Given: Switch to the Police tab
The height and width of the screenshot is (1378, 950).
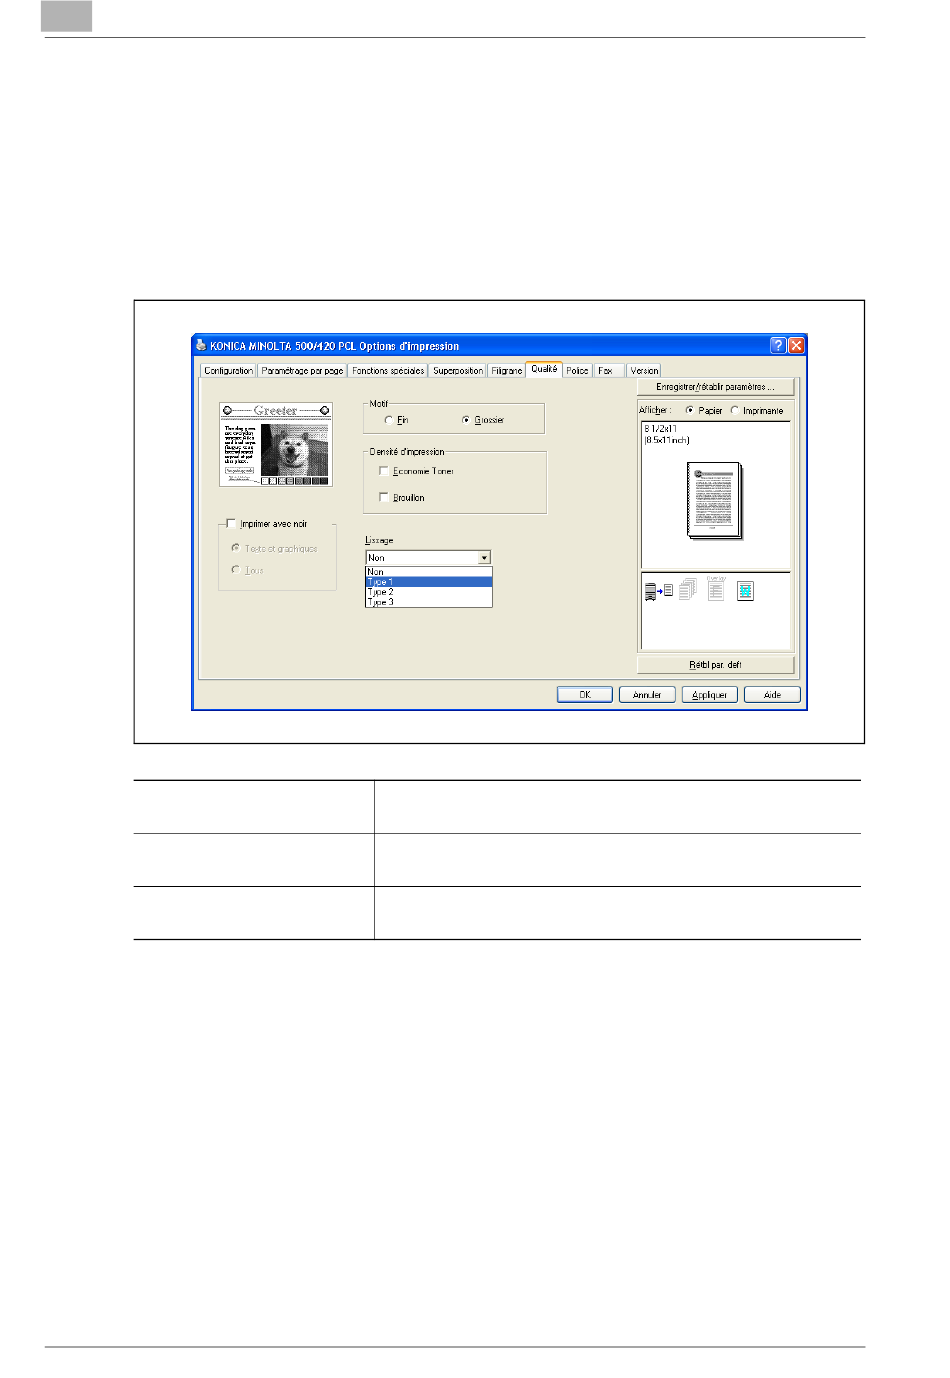Looking at the screenshot, I should (578, 370).
